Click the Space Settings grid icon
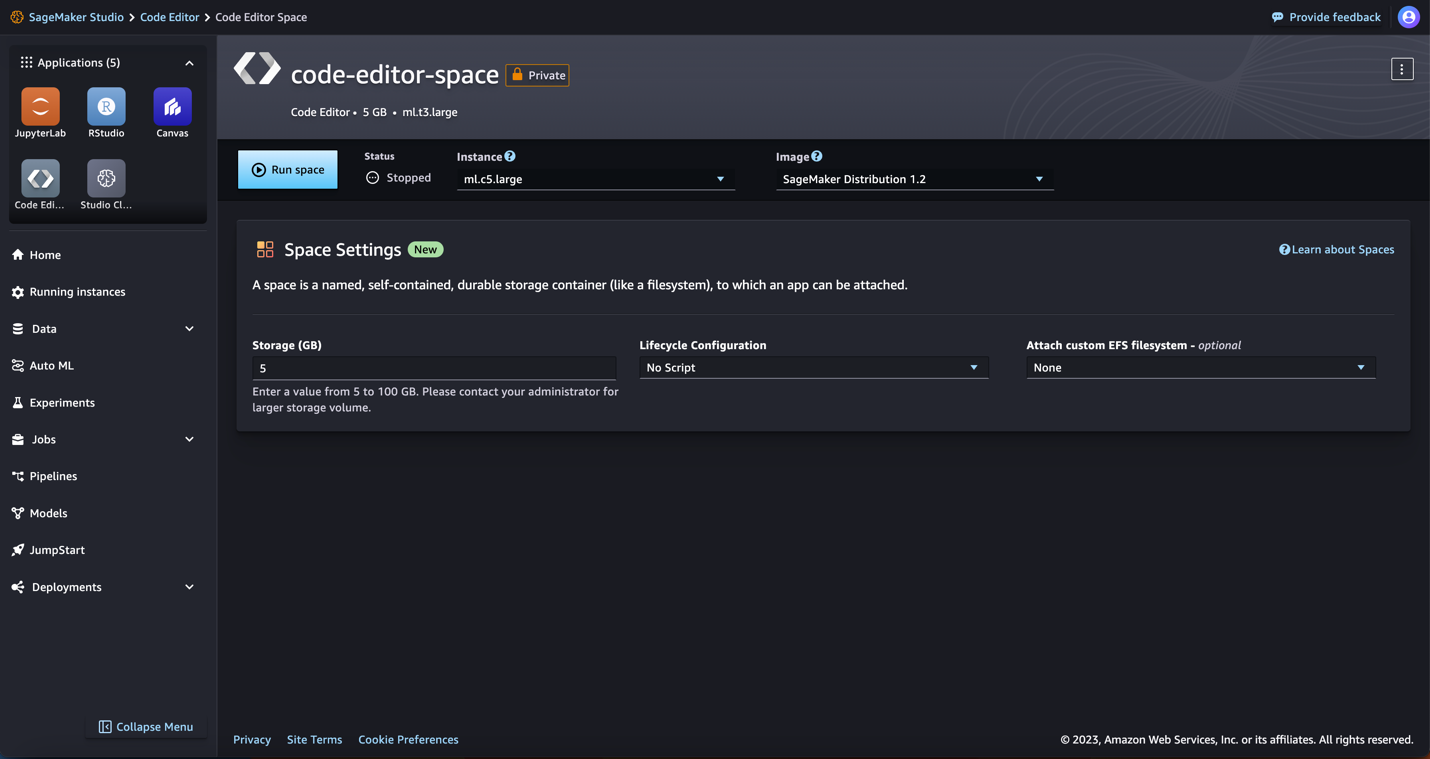 click(265, 249)
